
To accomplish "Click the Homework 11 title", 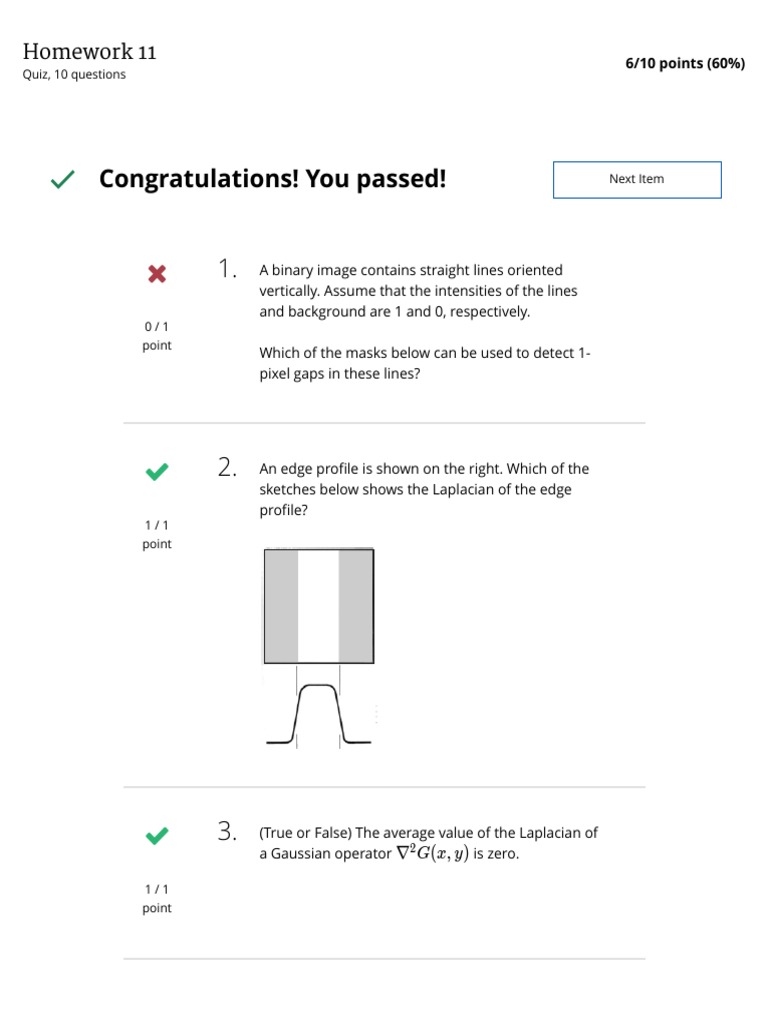I will (89, 52).
